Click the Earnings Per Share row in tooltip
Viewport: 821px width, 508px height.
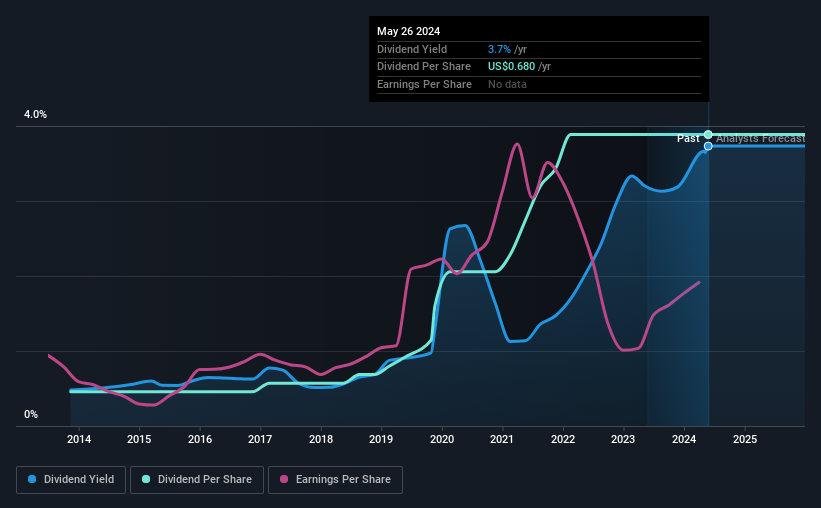539,84
